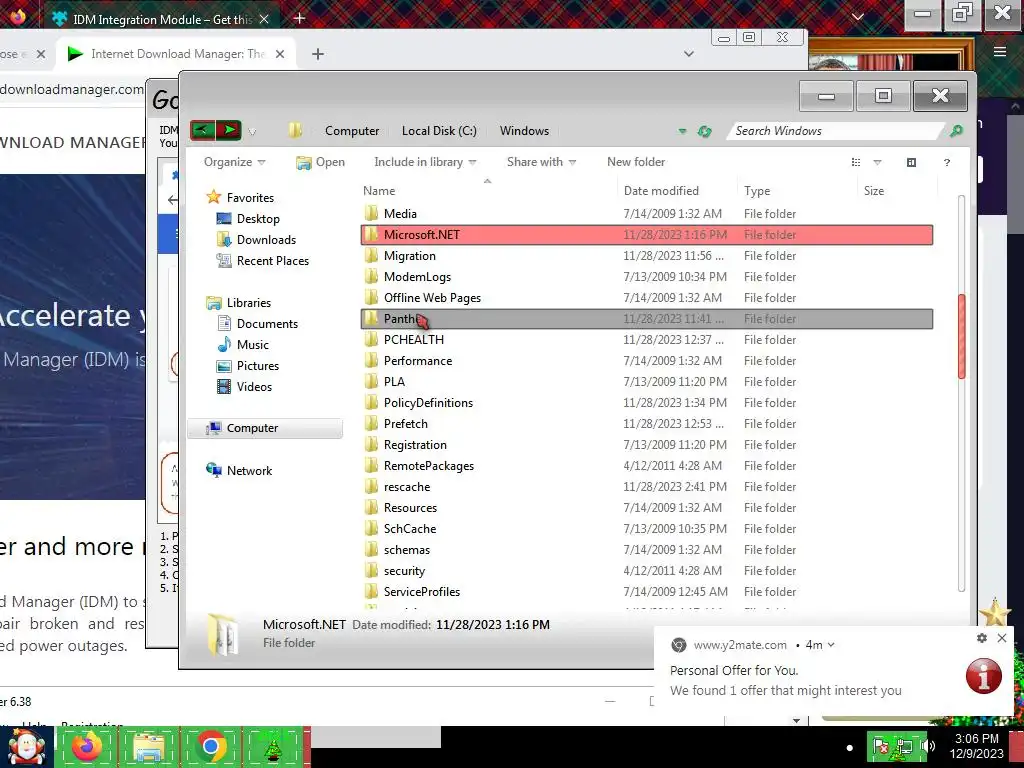Open Desktop in the Favorites list
Viewport: 1024px width, 768px height.
[x=258, y=219]
